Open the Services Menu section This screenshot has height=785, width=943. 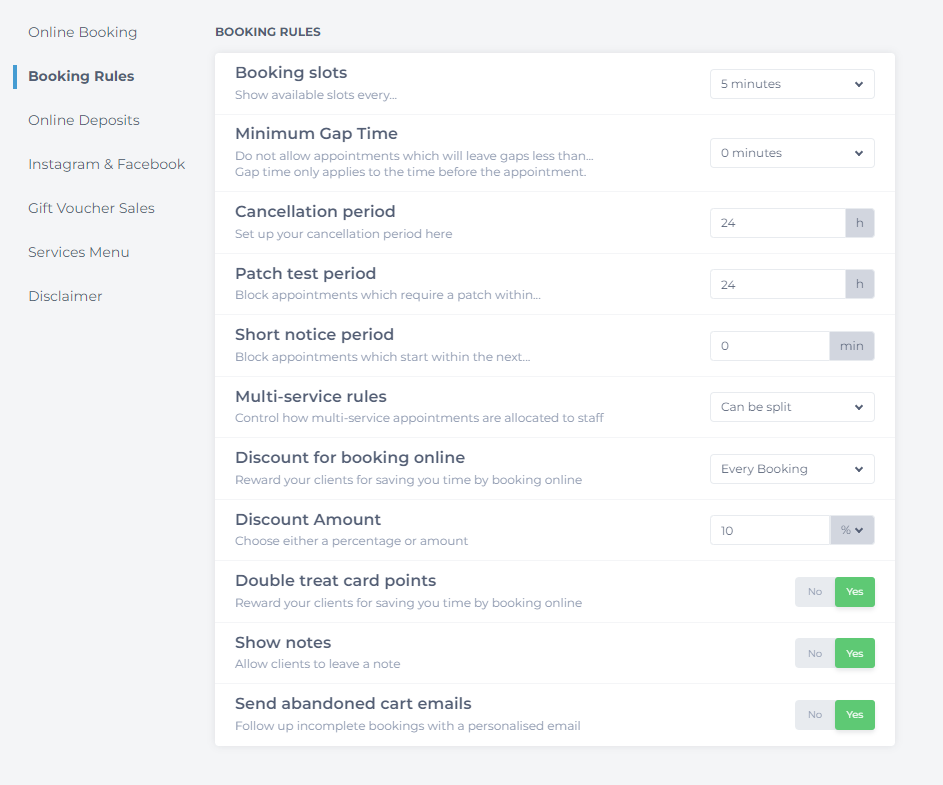click(79, 252)
